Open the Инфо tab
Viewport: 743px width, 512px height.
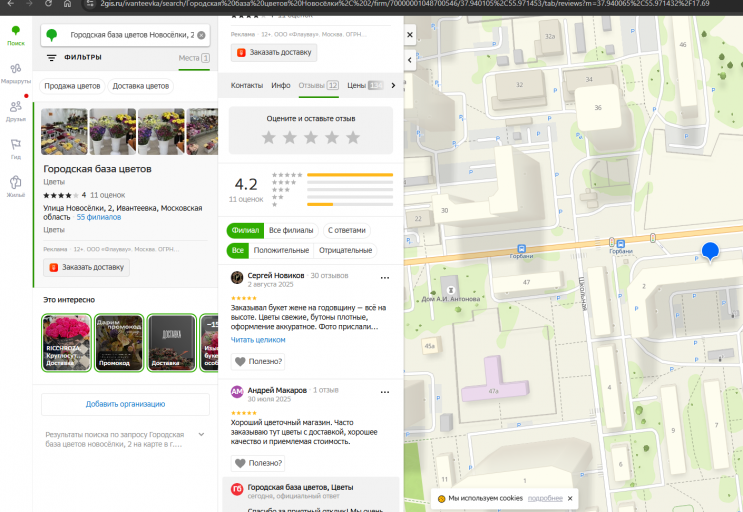(x=281, y=86)
